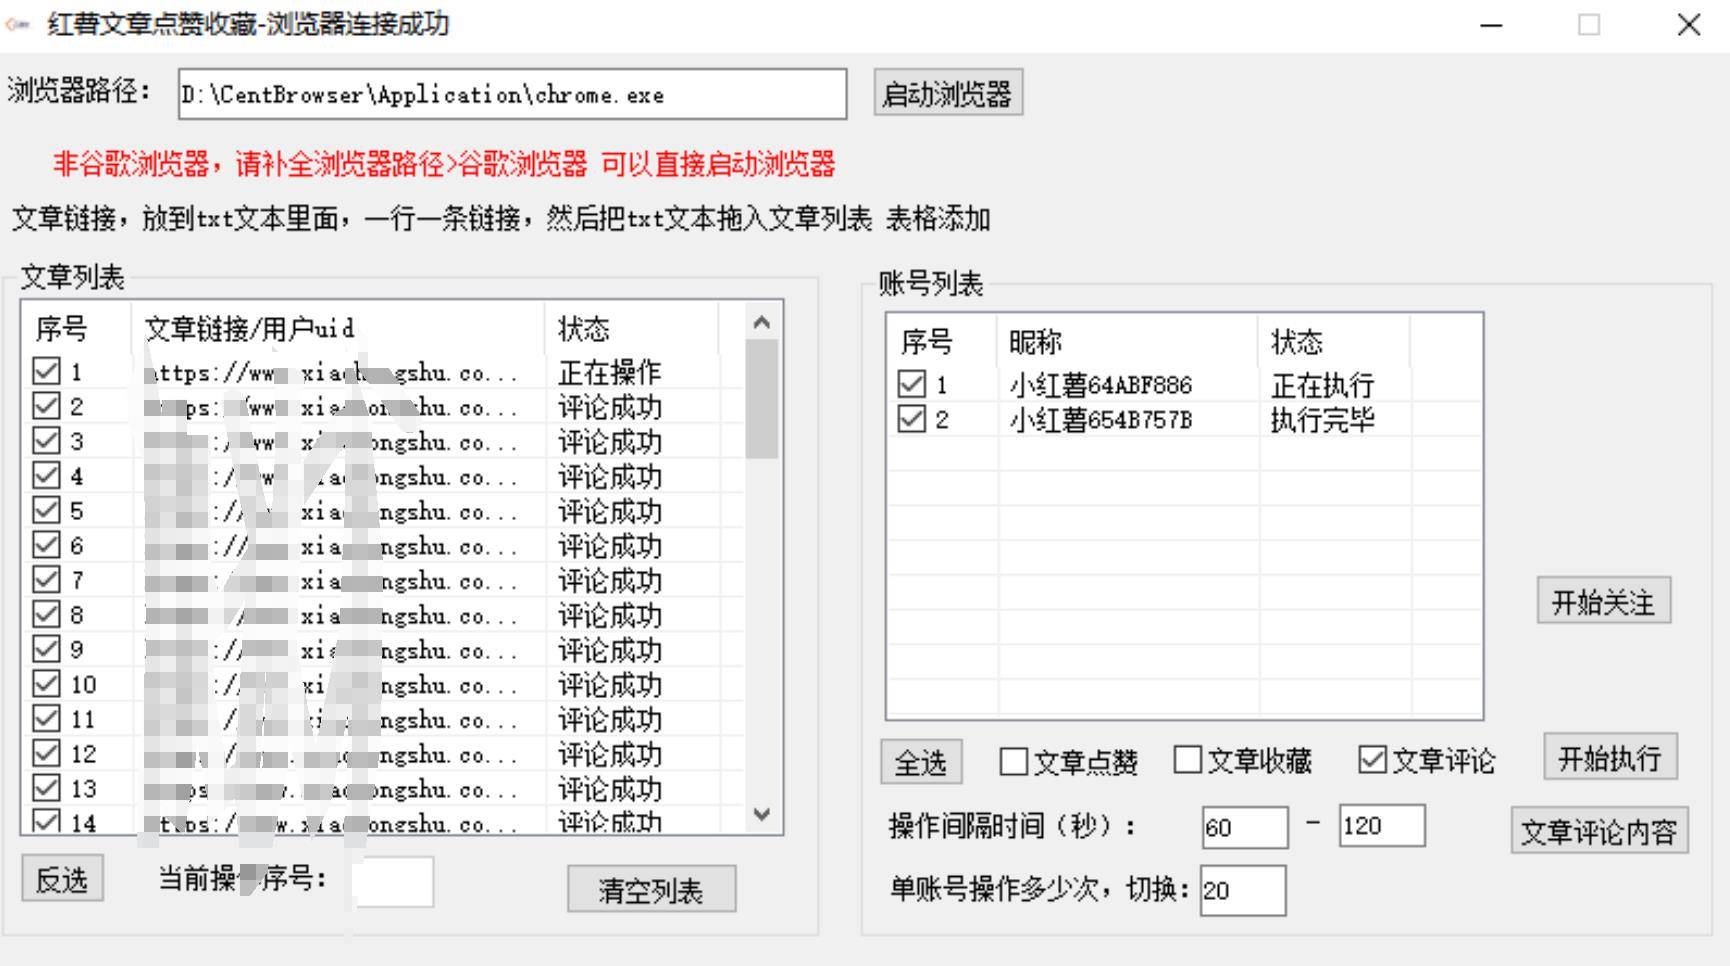1730x966 pixels.
Task: Click the interval minimum field showing 60
Action: [1245, 827]
